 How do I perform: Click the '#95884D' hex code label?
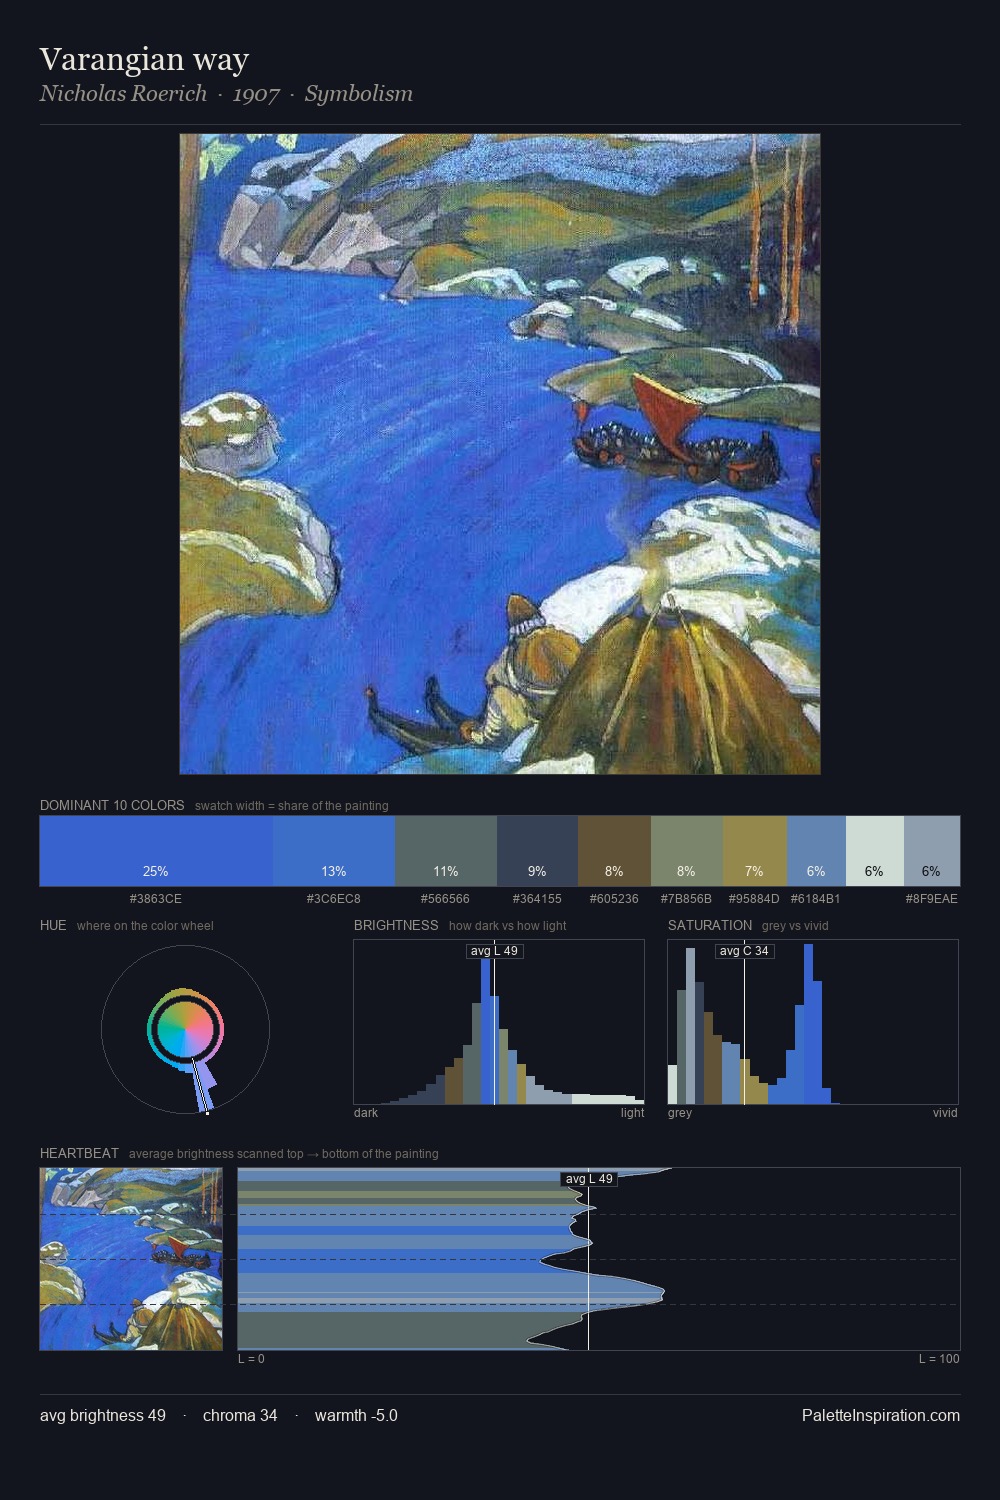click(754, 899)
